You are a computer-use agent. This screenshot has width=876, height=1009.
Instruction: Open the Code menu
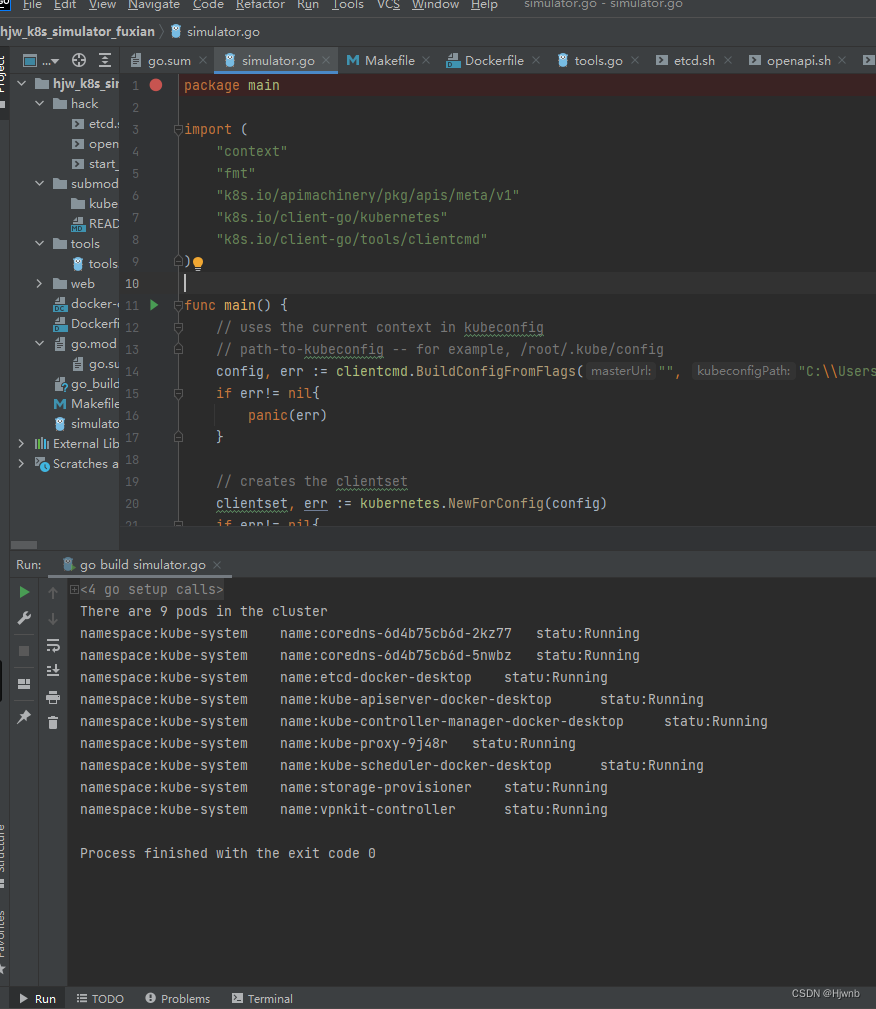208,5
